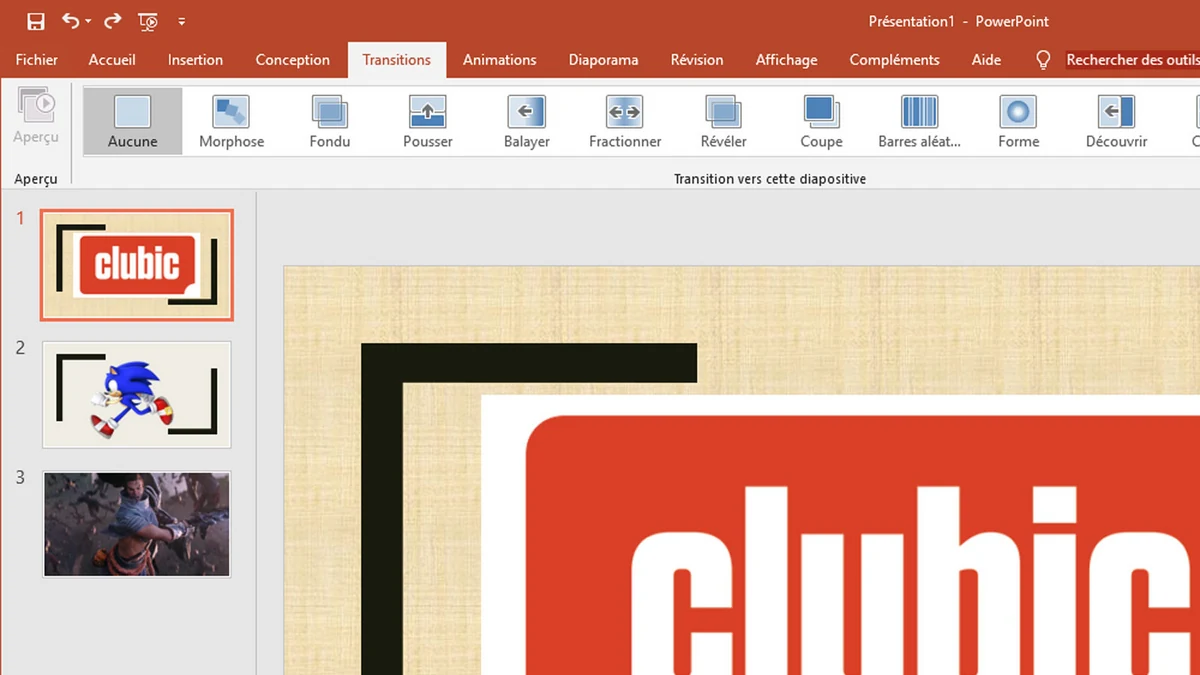Select the Transitions tab
Screen dimensions: 1200x675
pos(397,60)
